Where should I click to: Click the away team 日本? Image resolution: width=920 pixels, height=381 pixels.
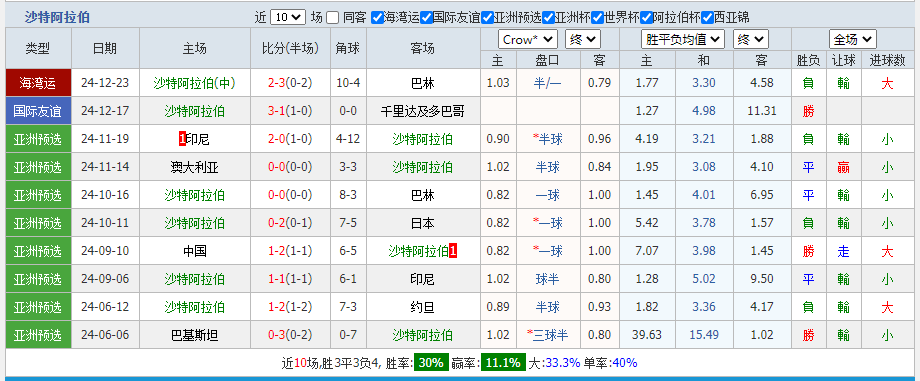point(422,223)
